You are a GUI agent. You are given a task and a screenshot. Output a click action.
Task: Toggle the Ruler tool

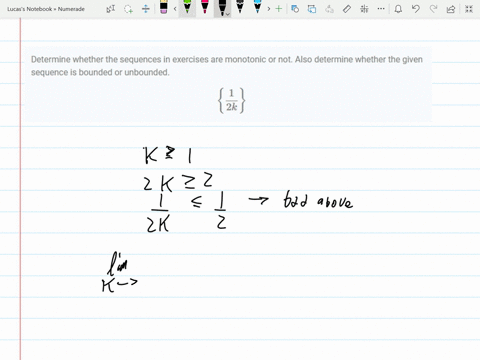point(347,9)
